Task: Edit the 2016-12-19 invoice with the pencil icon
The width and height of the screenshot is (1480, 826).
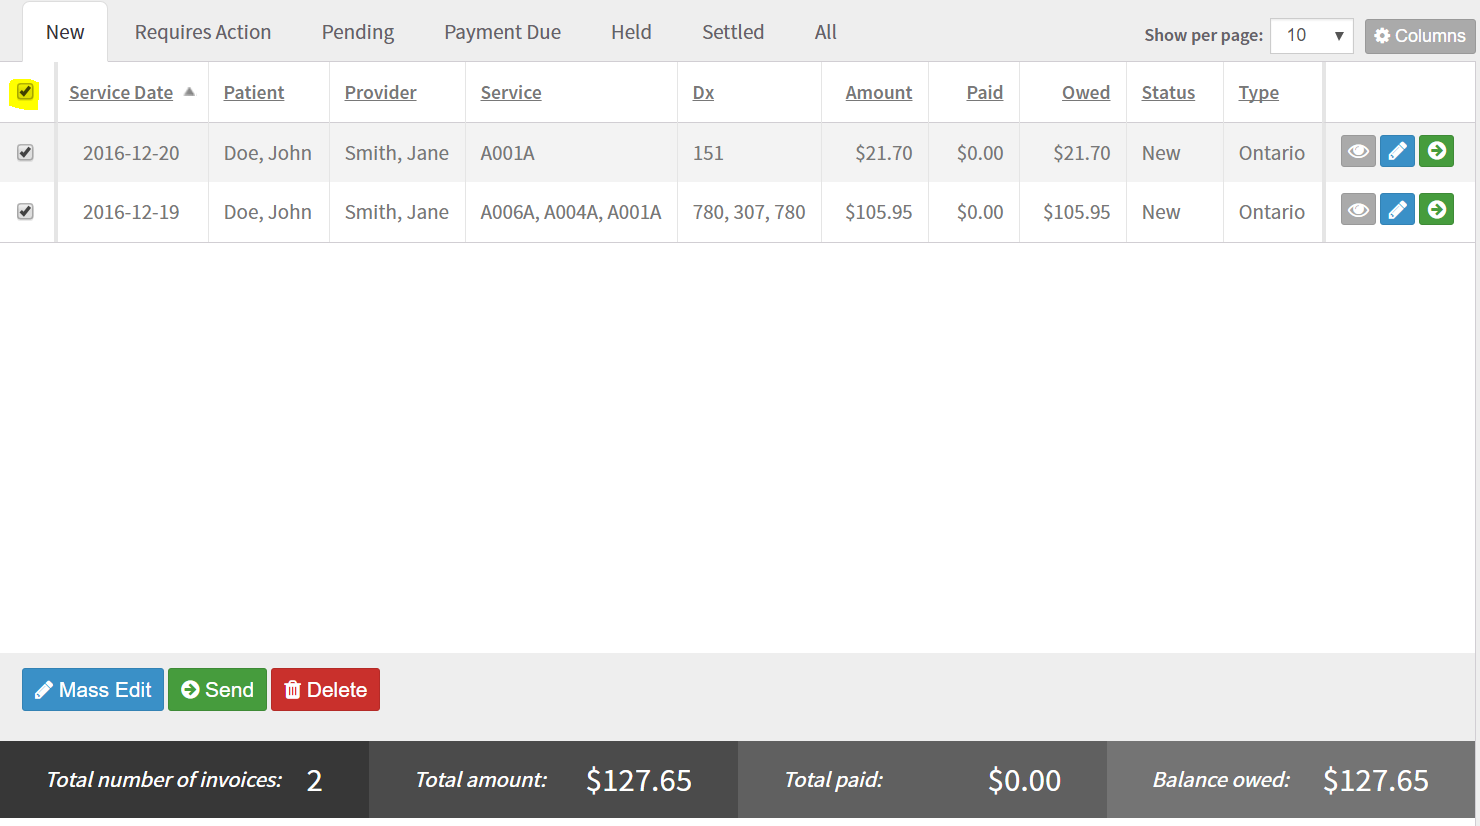Action: 1396,209
